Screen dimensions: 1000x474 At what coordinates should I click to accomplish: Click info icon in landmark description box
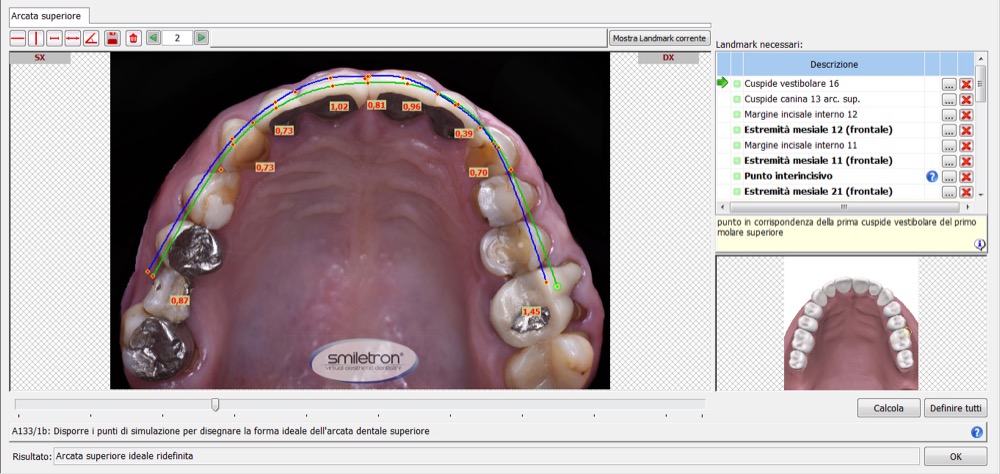point(980,244)
